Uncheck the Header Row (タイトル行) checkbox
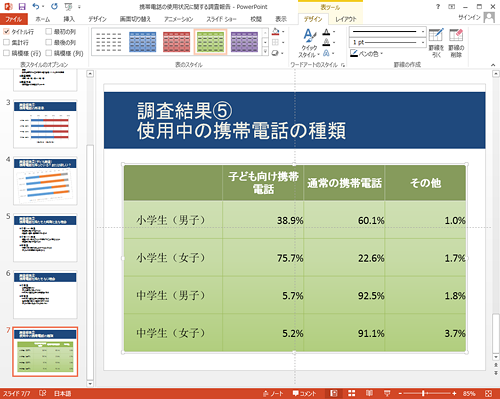Screen dimensions: 500x399 click(7, 32)
